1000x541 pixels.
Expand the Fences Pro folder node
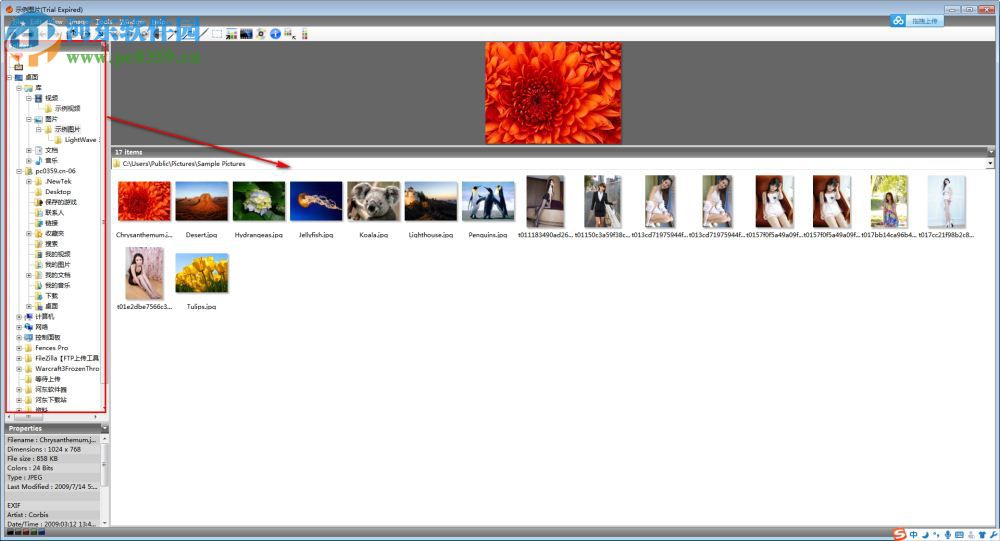[19, 348]
